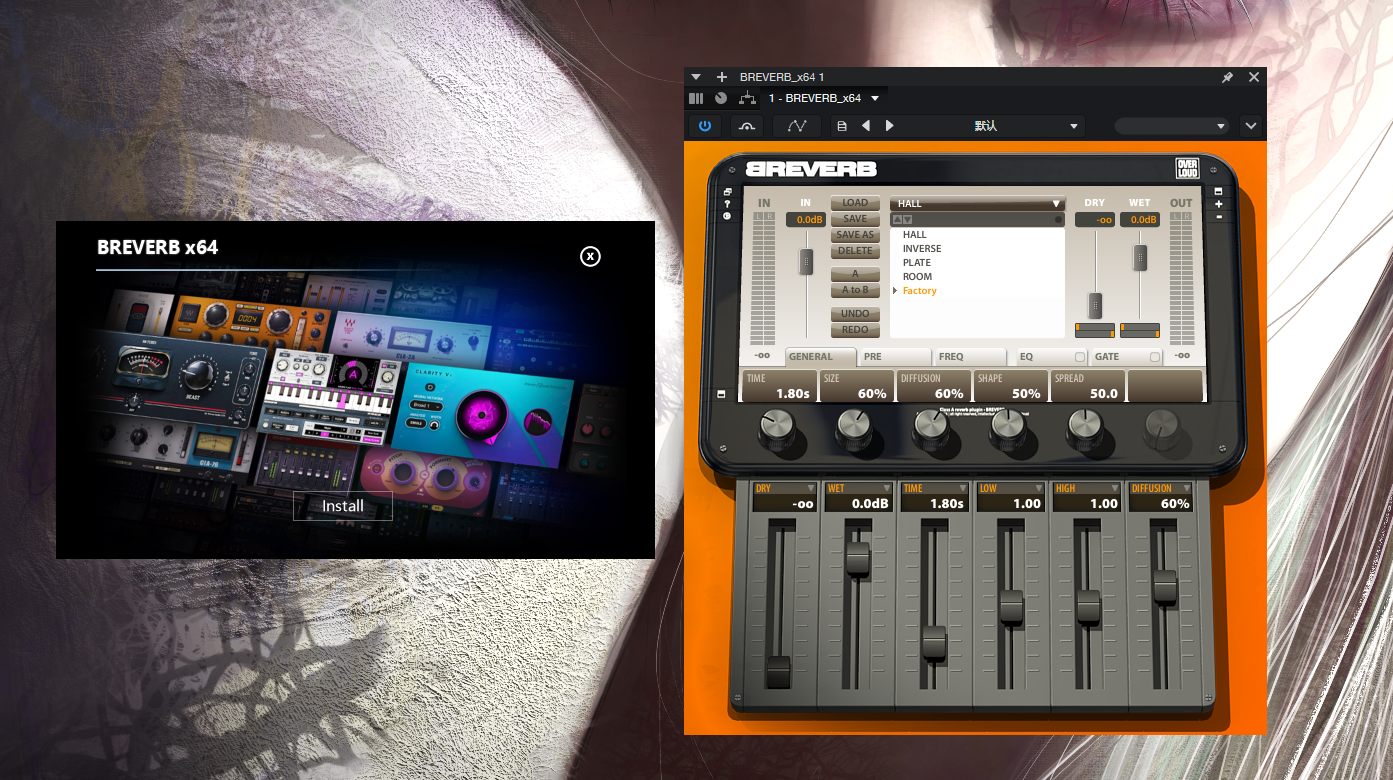
Task: Click the SAVE AS preset button
Action: (x=855, y=234)
